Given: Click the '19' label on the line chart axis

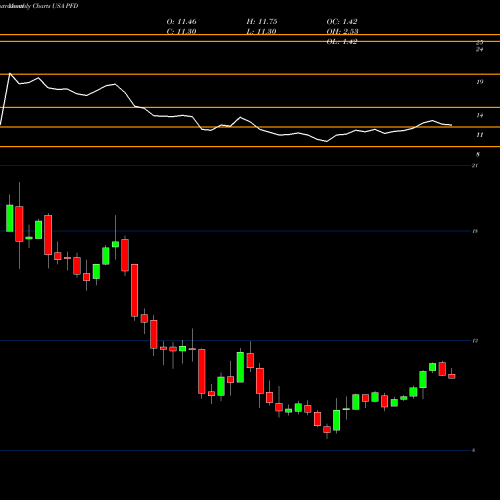Looking at the screenshot, I should pyautogui.click(x=479, y=82).
